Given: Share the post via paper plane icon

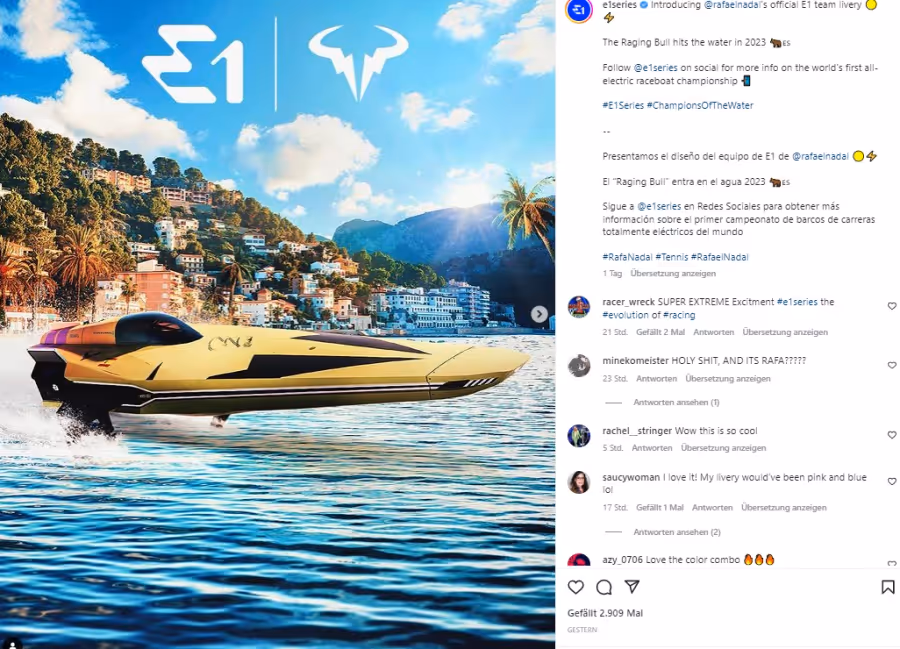Looking at the screenshot, I should click(x=632, y=586).
